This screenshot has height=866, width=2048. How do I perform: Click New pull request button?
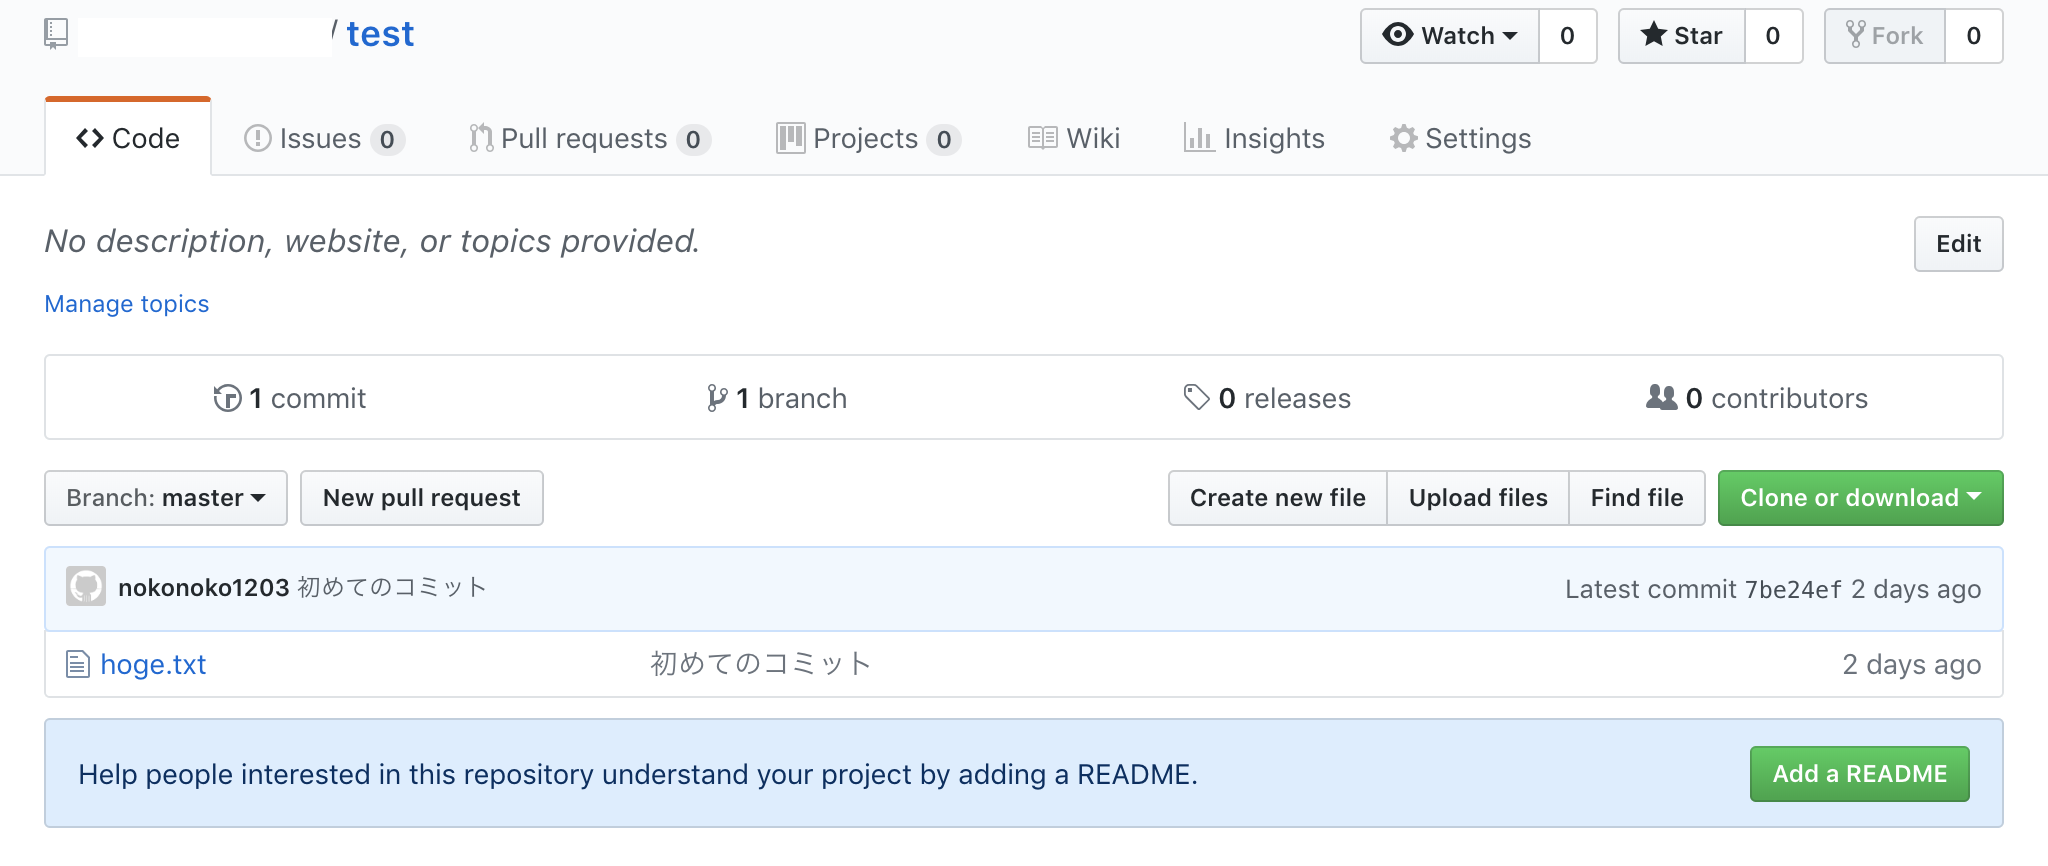[422, 498]
